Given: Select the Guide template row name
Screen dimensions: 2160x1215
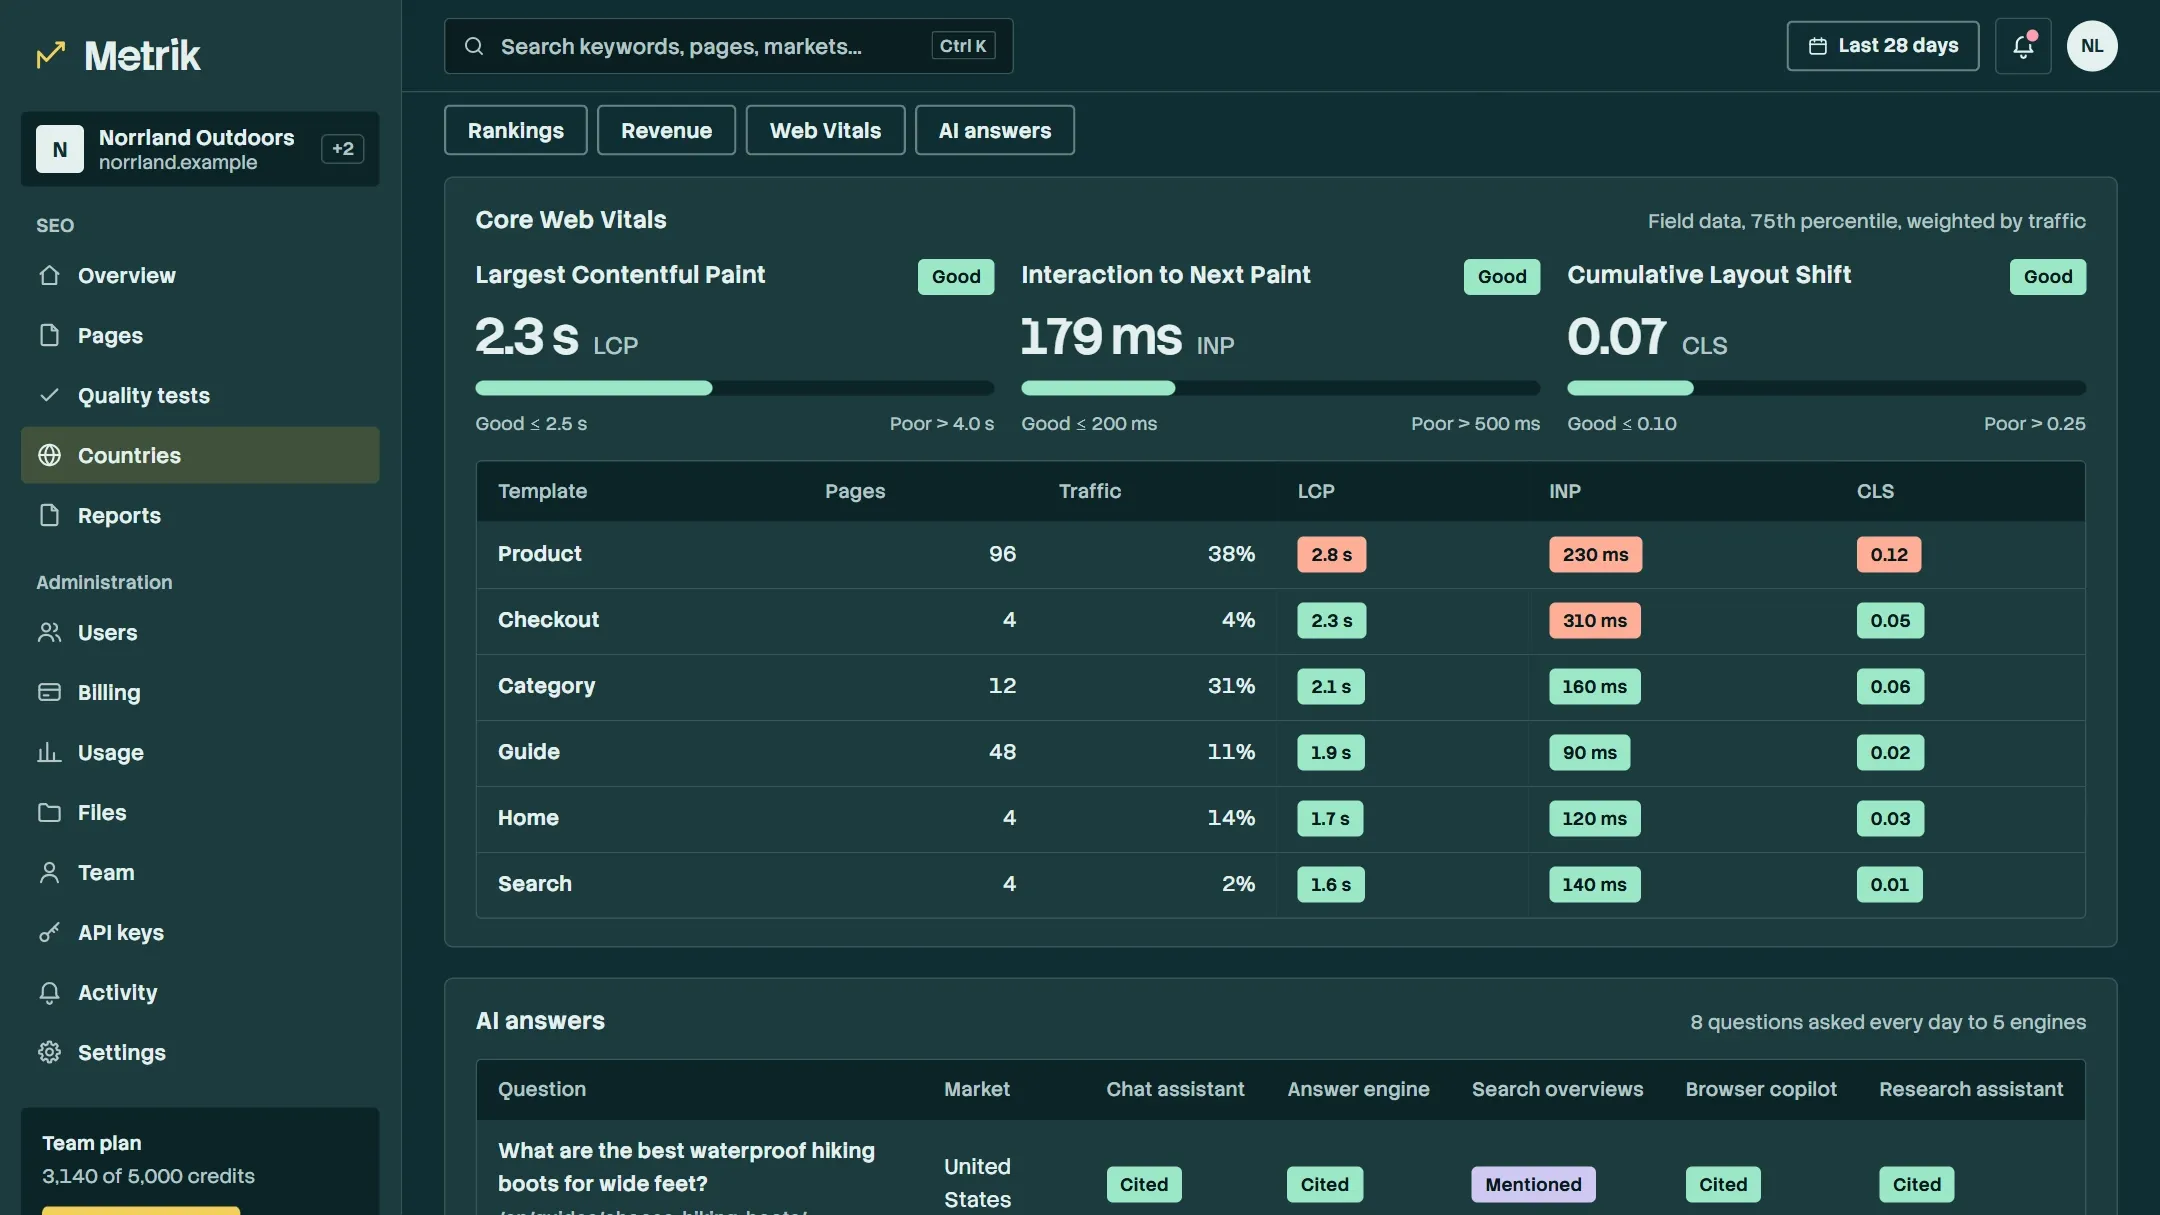Looking at the screenshot, I should click(x=528, y=752).
